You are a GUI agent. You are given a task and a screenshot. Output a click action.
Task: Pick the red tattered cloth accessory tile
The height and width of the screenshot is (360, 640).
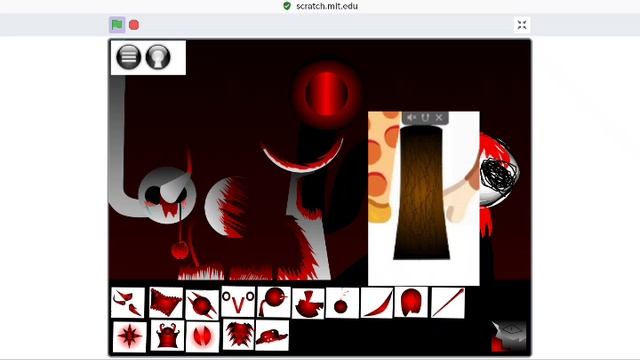click(x=166, y=302)
